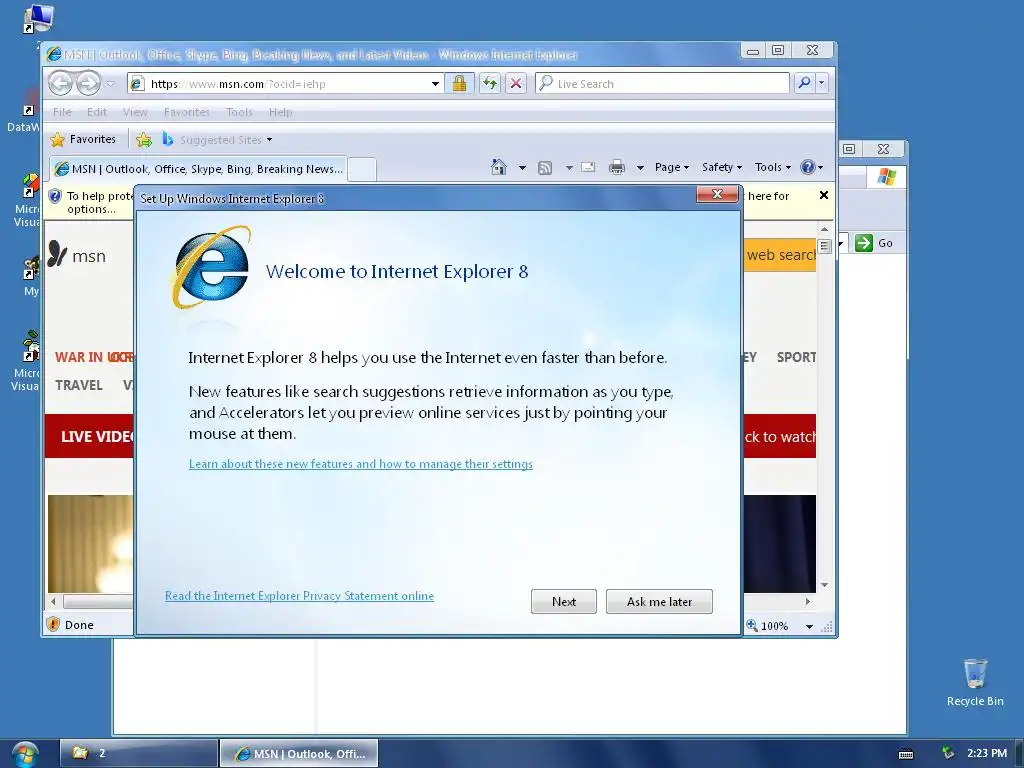1024x768 pixels.
Task: Open the View menu
Action: tap(135, 112)
